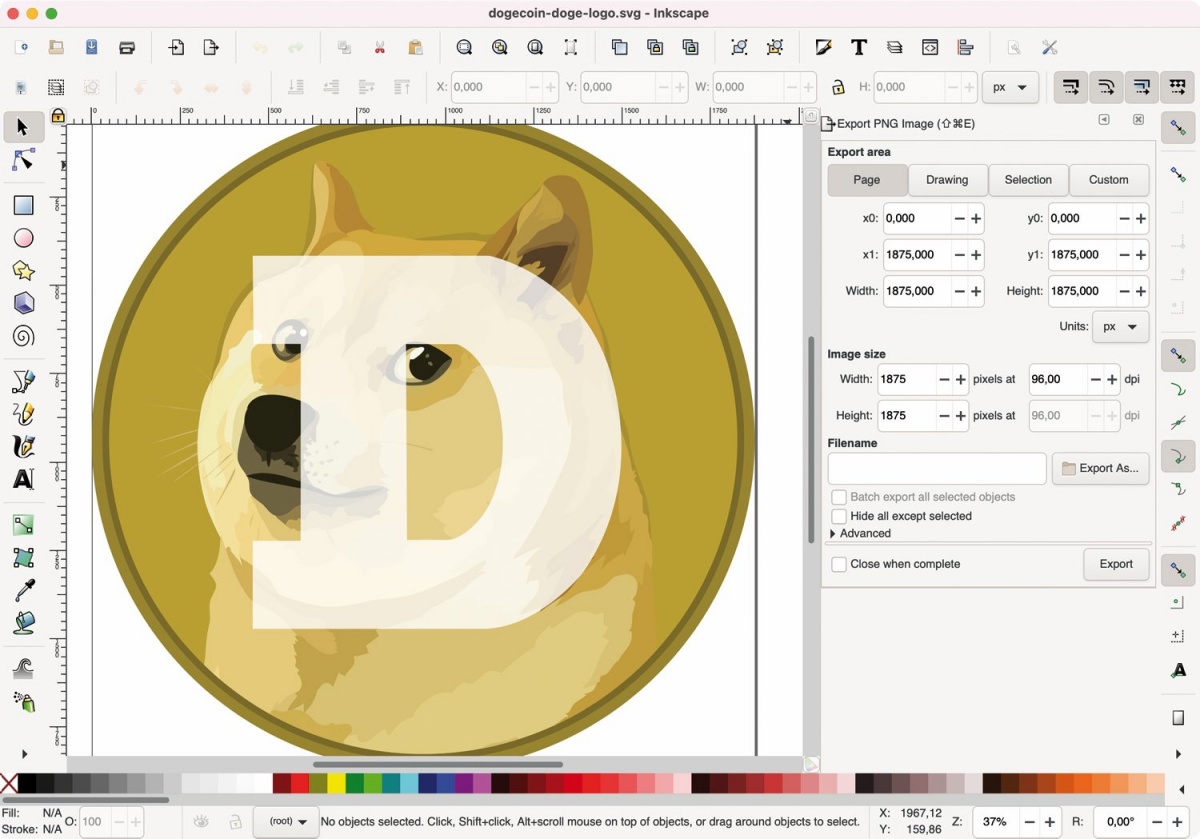Image resolution: width=1200 pixels, height=839 pixels.
Task: Expand the Advanced export options
Action: (x=860, y=534)
